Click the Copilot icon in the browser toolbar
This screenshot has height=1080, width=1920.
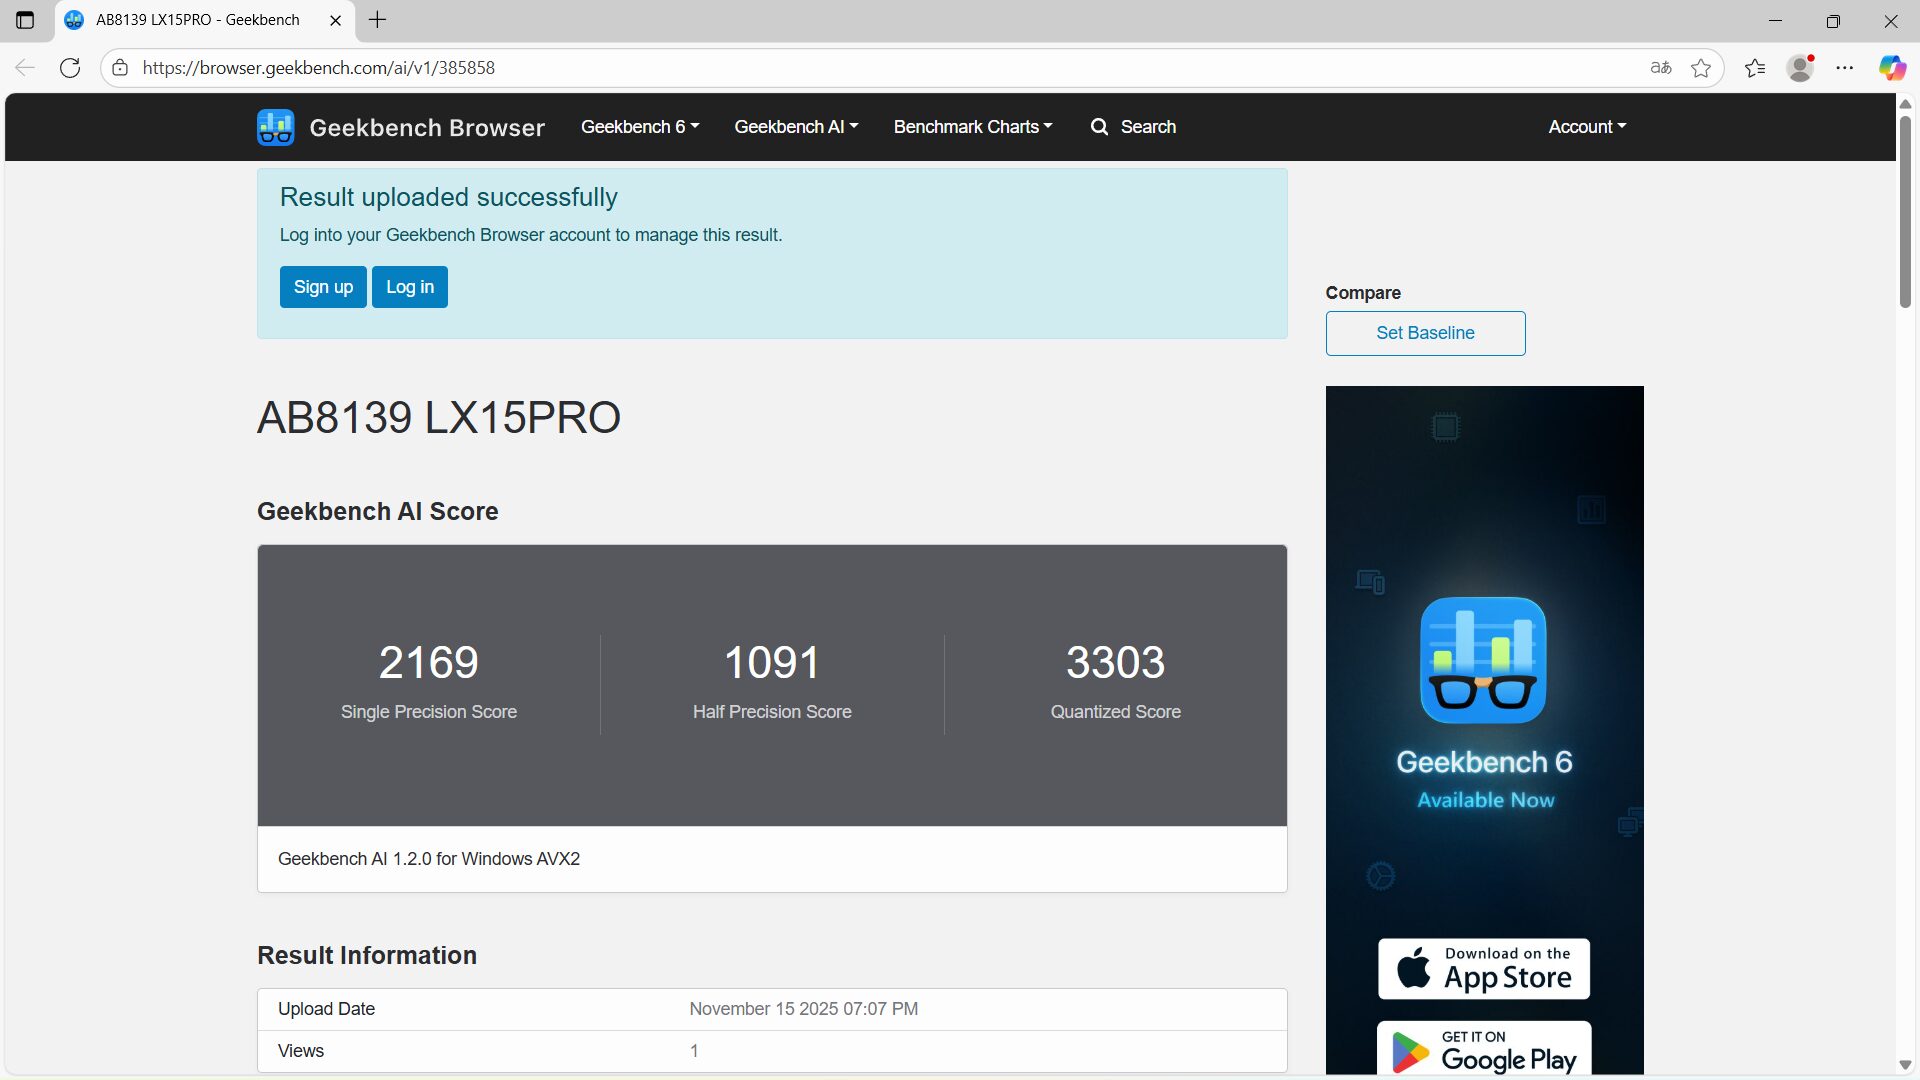tap(1892, 67)
